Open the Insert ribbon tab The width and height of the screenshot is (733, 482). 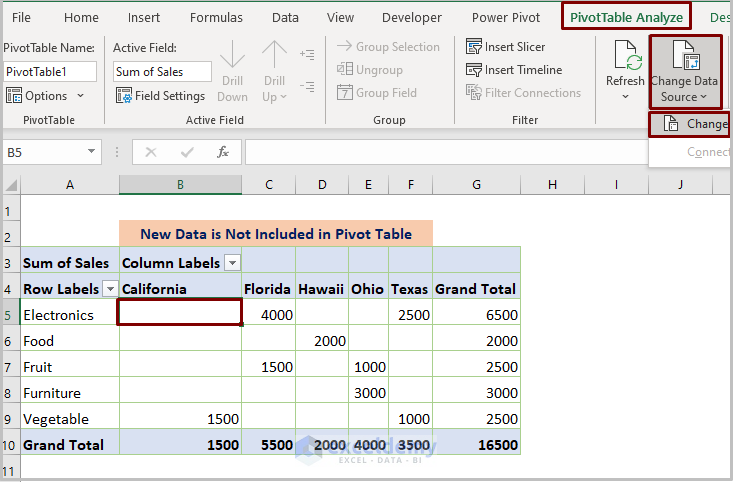click(x=144, y=17)
